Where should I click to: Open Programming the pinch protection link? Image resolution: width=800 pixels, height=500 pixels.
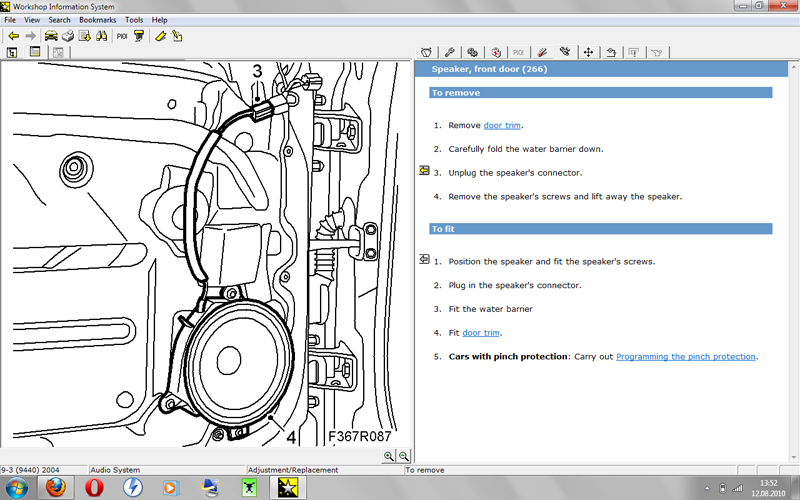tap(686, 357)
